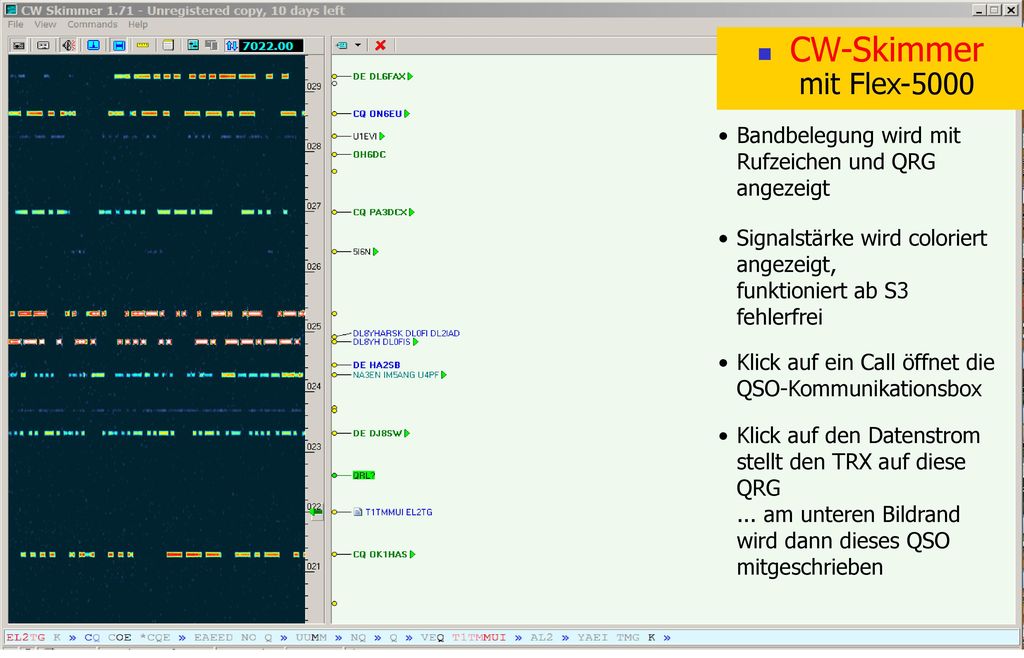Select the CQ ON6EU callsign
Image resolution: width=1024 pixels, height=658 pixels.
(377, 114)
